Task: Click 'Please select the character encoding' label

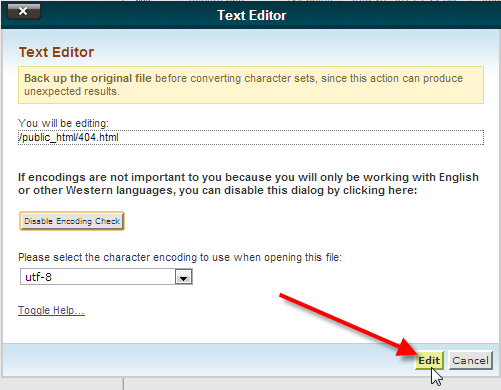Action: click(x=180, y=257)
